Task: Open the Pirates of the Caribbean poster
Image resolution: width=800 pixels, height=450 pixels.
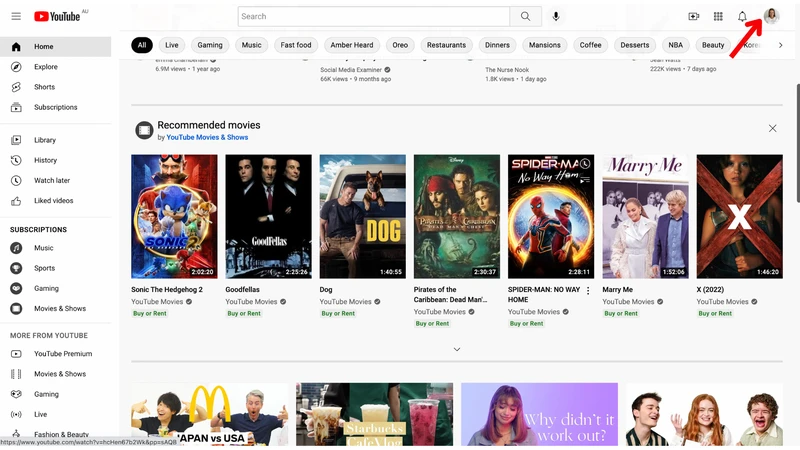Action: point(457,216)
